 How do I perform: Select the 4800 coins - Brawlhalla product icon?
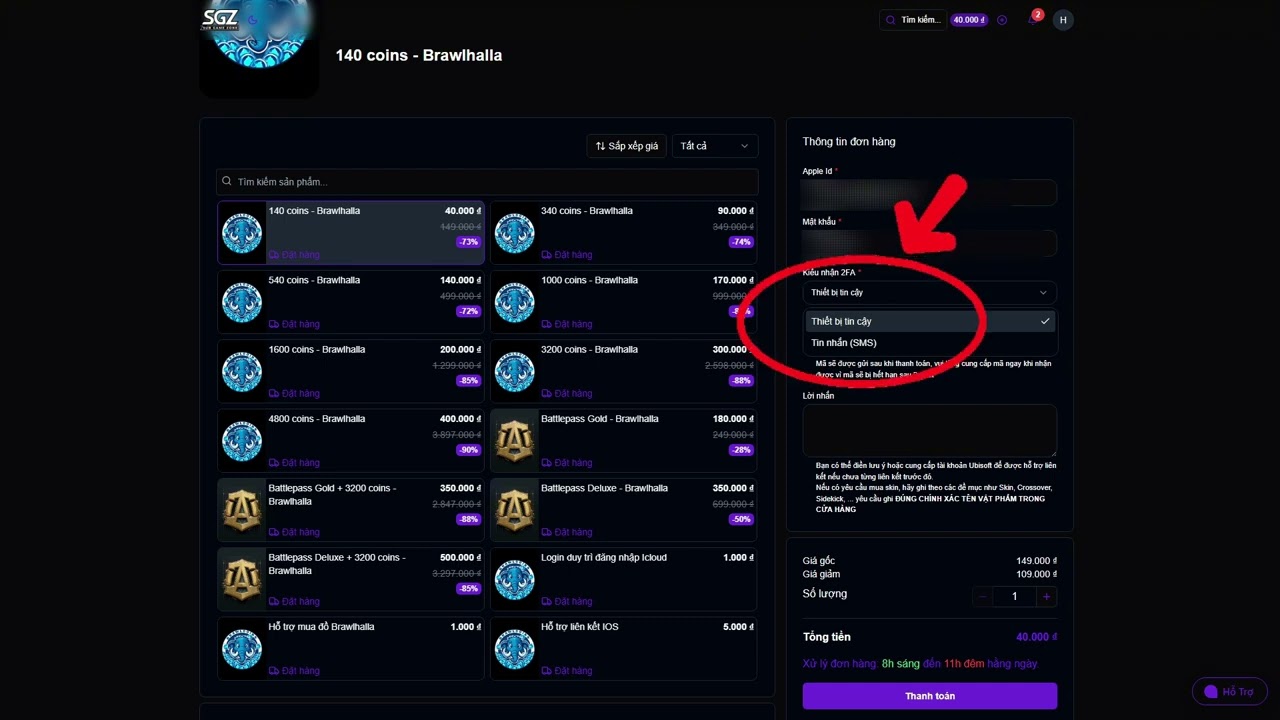pos(242,441)
